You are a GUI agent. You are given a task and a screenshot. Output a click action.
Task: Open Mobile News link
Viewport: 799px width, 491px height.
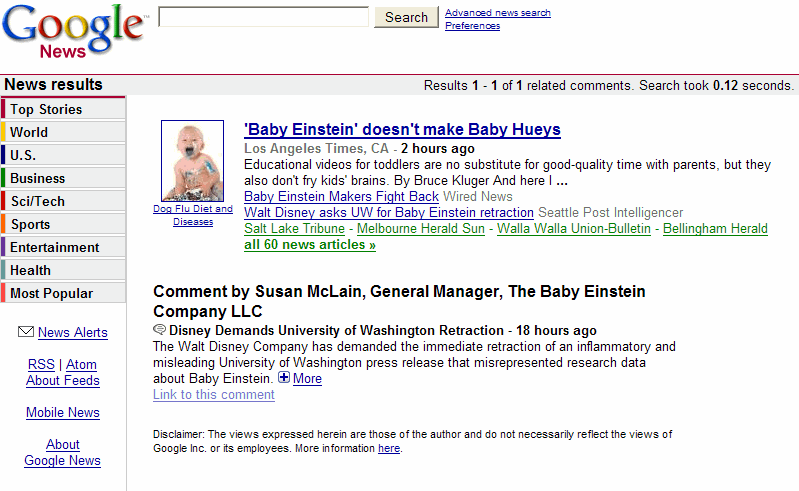point(63,413)
